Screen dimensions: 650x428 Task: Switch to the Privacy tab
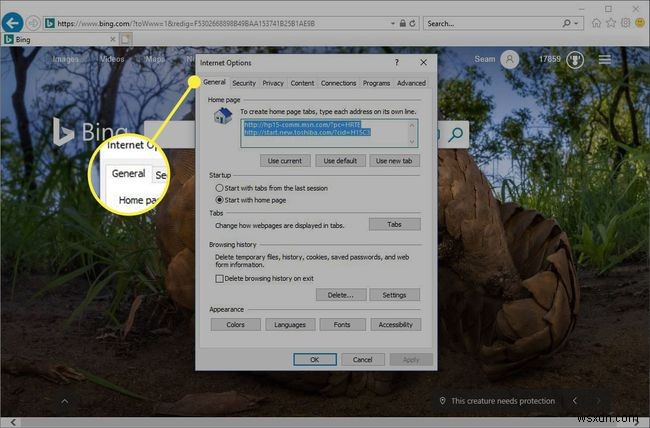point(273,83)
